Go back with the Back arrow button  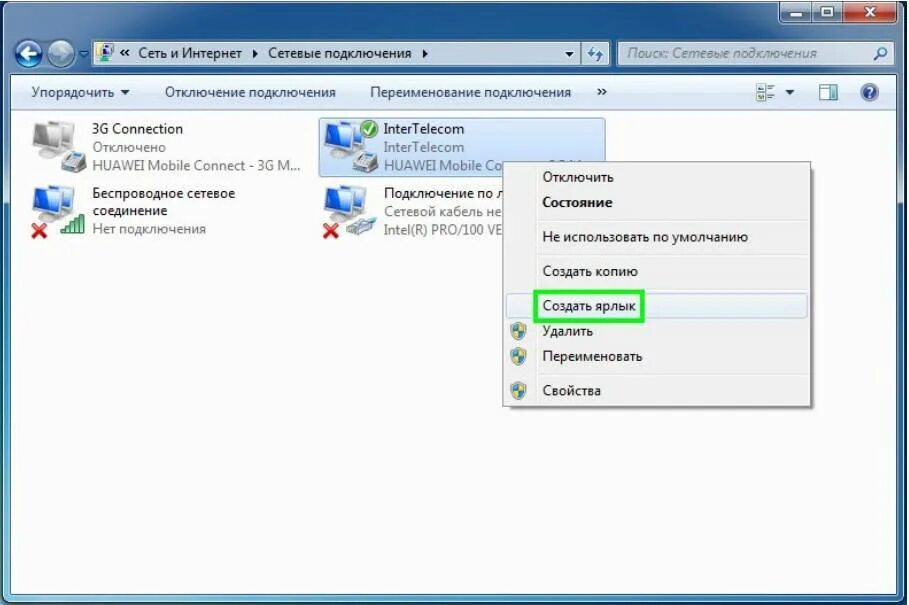[x=28, y=54]
